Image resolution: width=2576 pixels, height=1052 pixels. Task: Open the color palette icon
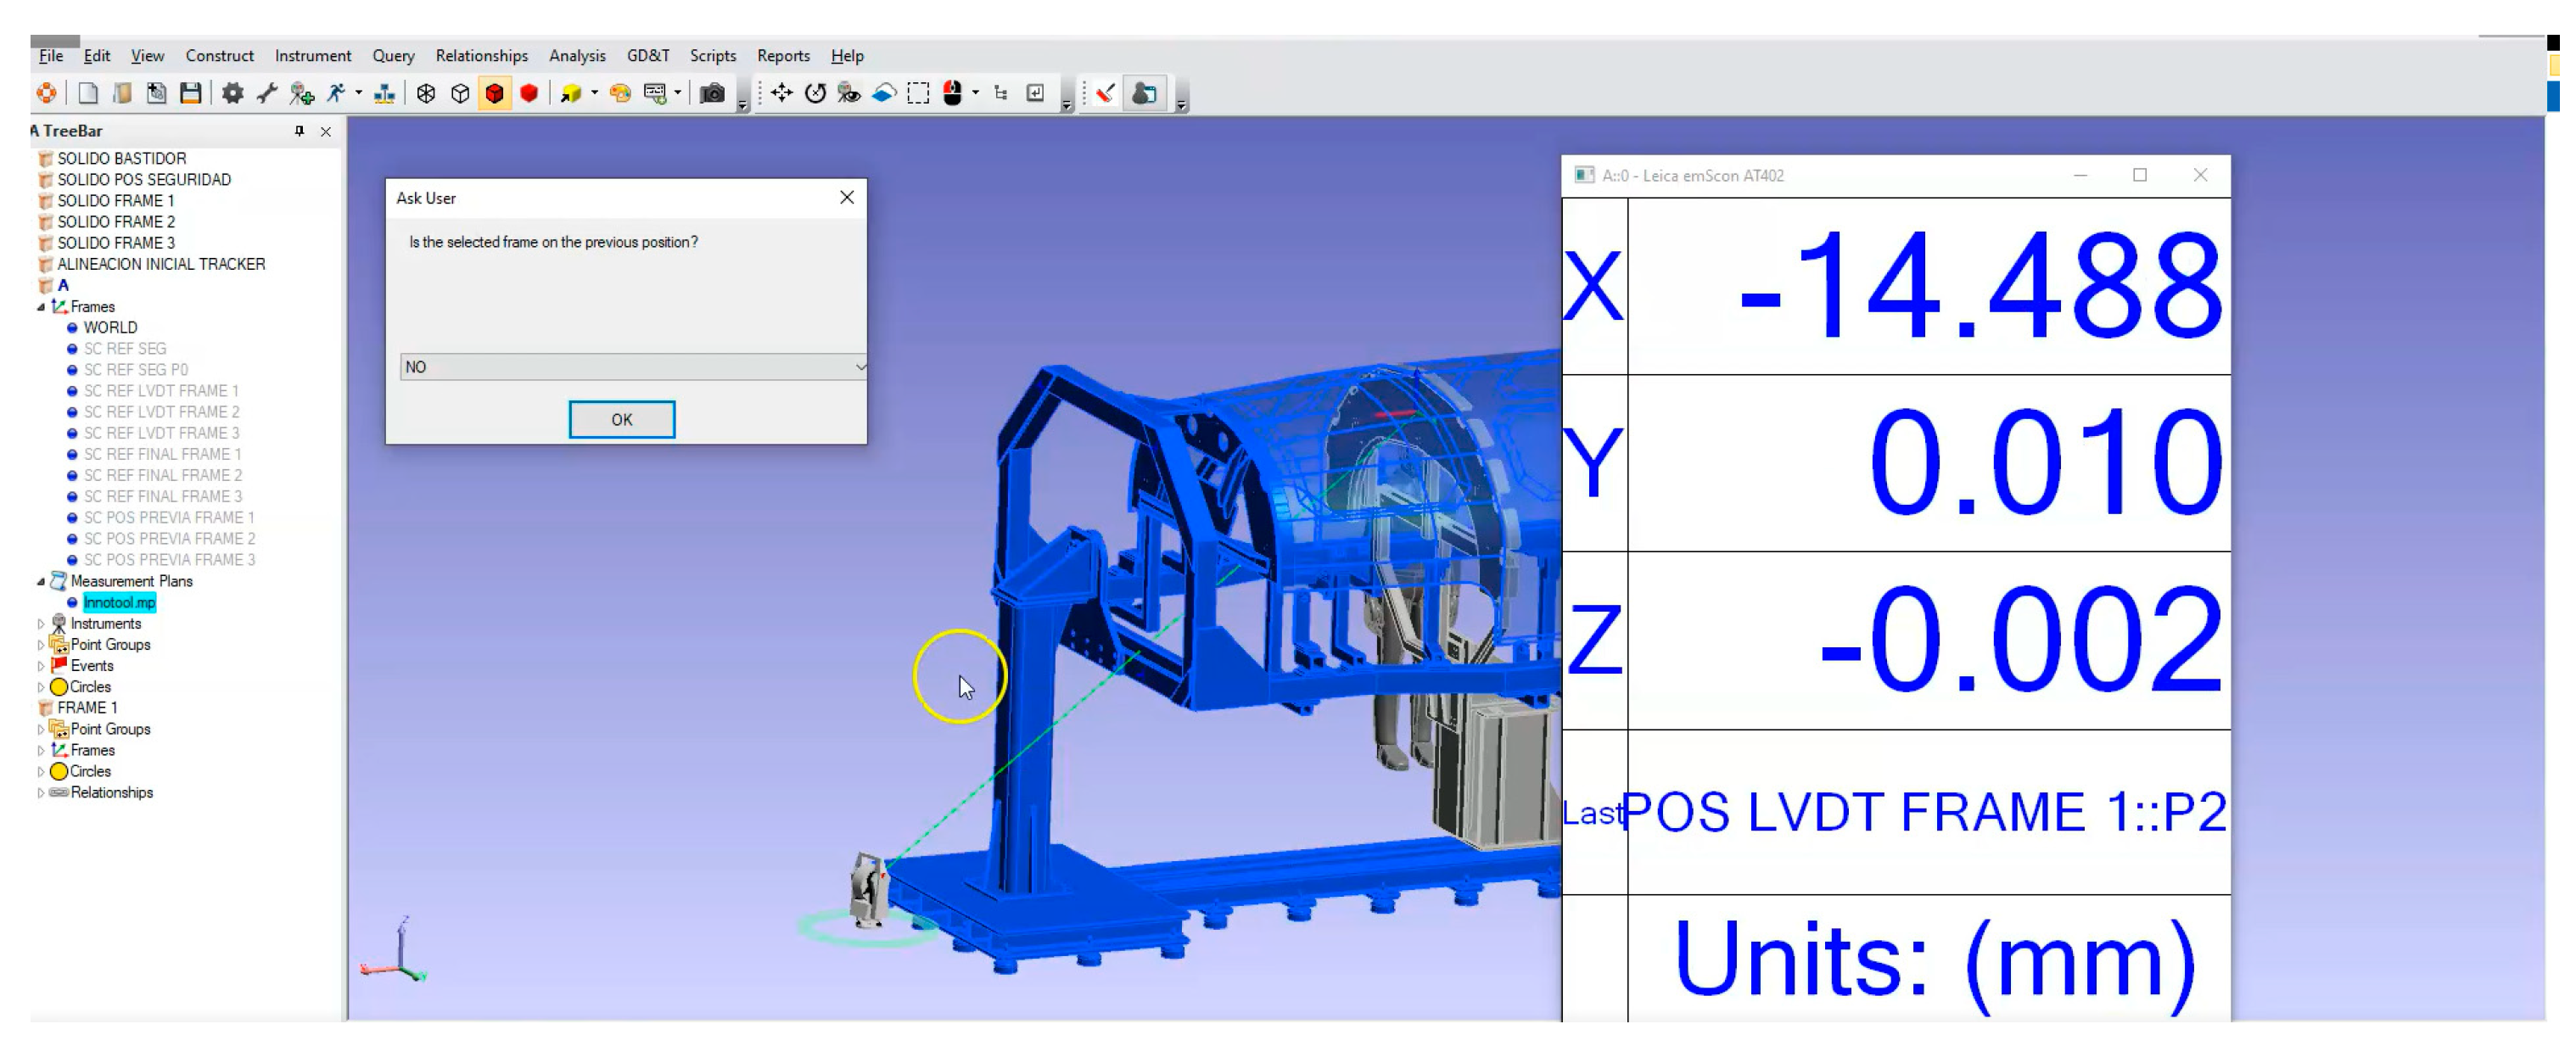click(x=620, y=94)
